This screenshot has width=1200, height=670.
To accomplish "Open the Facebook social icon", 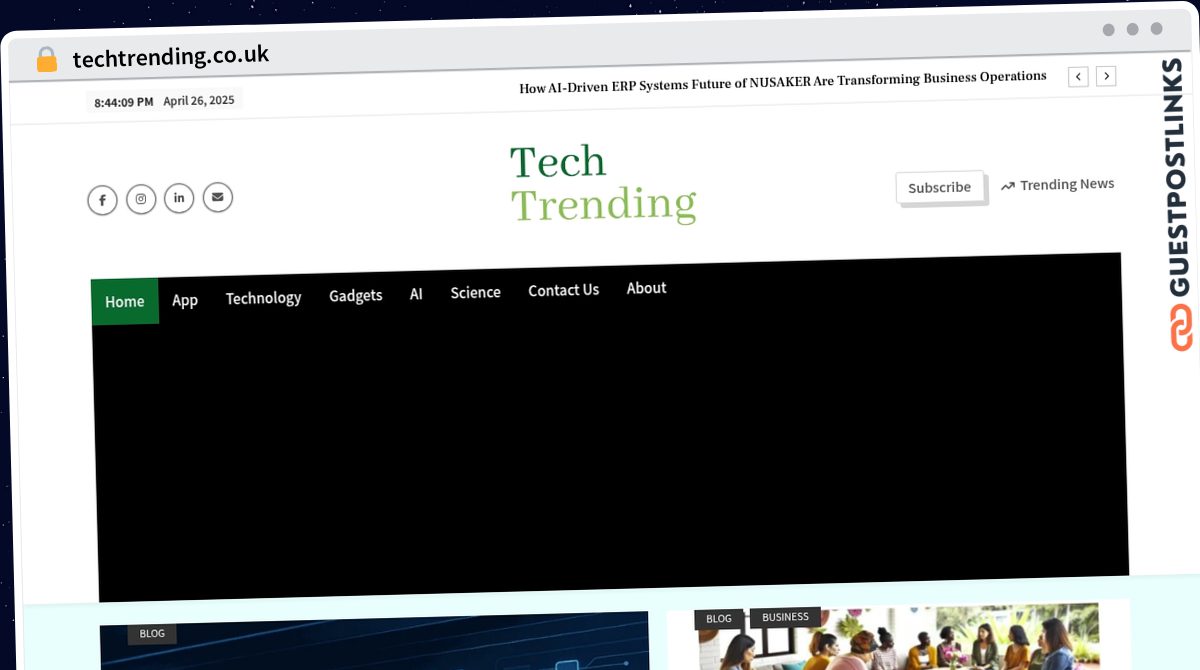I will click(x=102, y=200).
